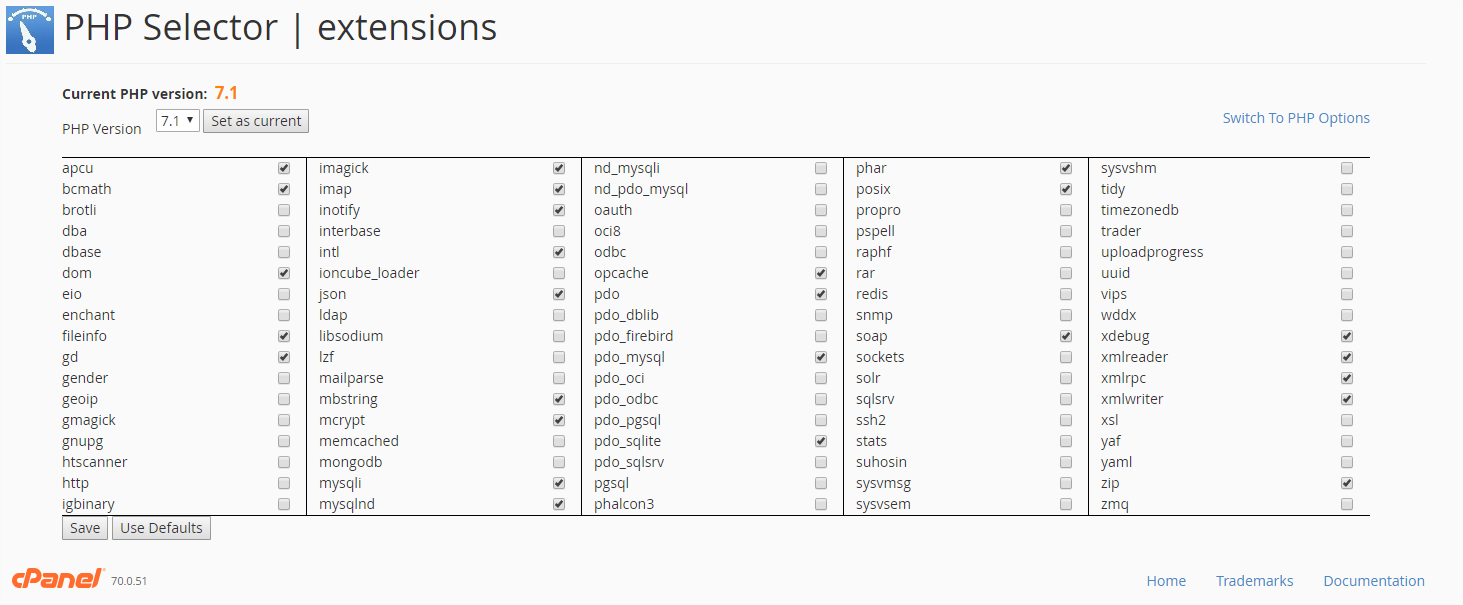Save the extension settings

point(85,528)
